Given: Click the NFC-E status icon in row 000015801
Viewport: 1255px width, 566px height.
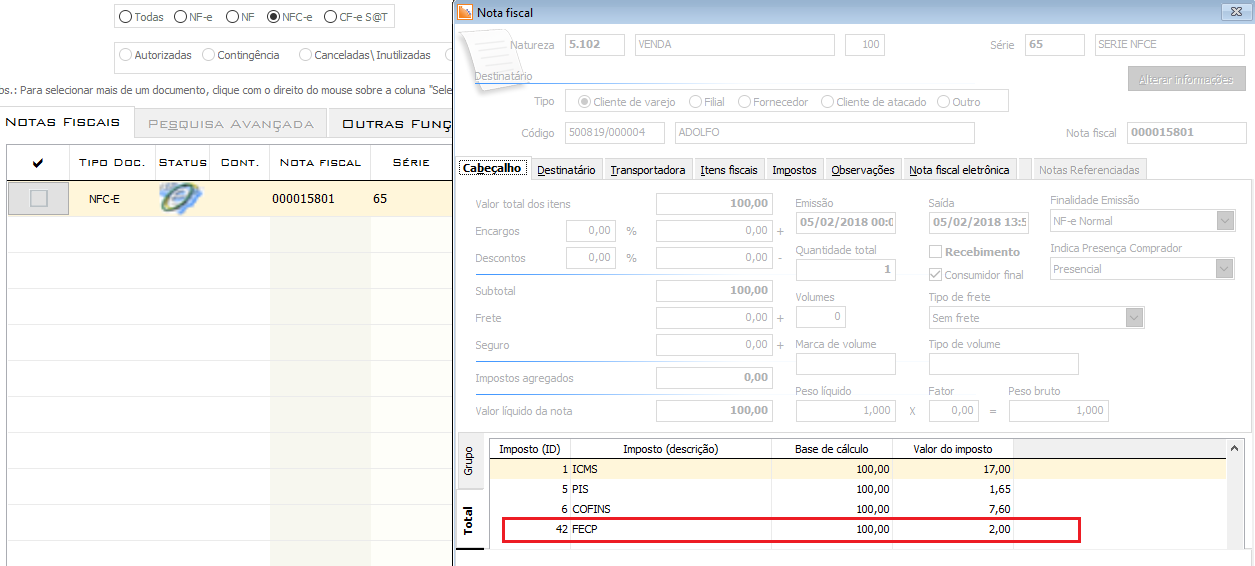Looking at the screenshot, I should point(180,198).
